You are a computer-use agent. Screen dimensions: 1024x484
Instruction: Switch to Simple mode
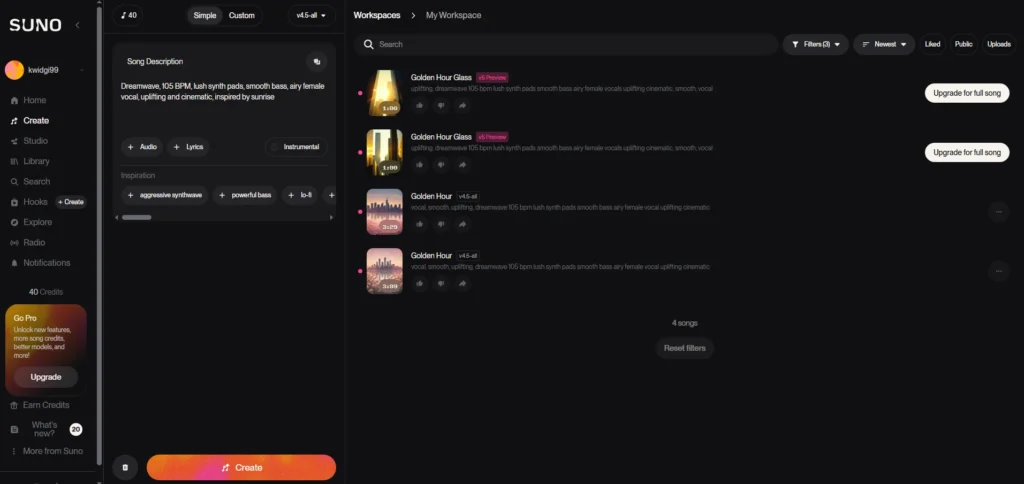click(x=204, y=16)
